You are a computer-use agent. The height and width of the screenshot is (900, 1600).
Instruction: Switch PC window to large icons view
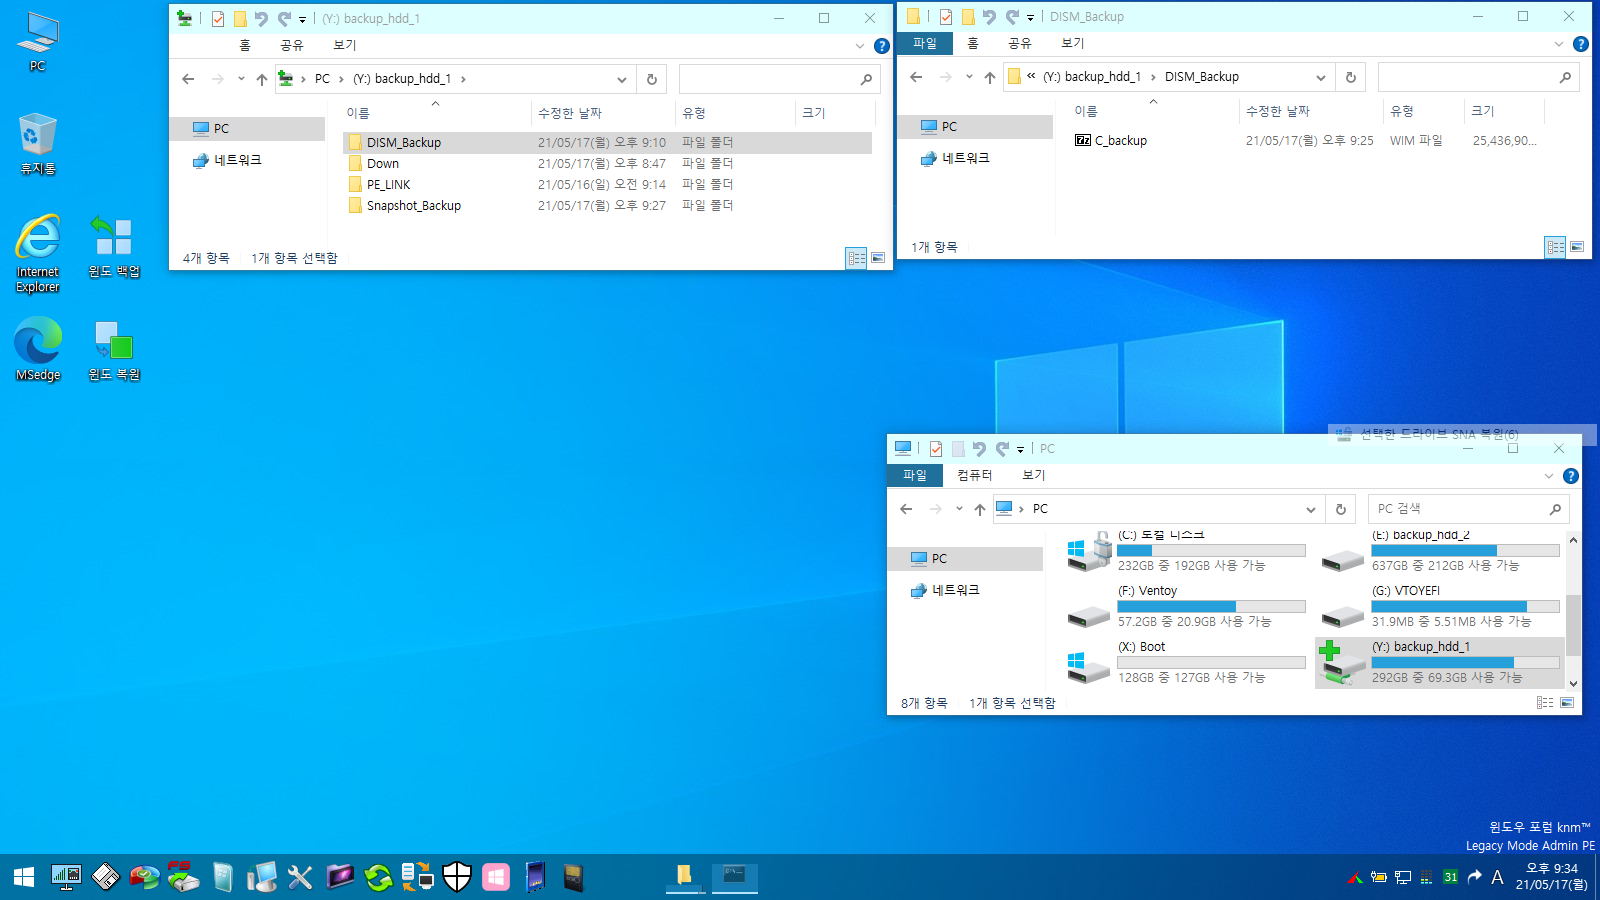pos(1567,703)
